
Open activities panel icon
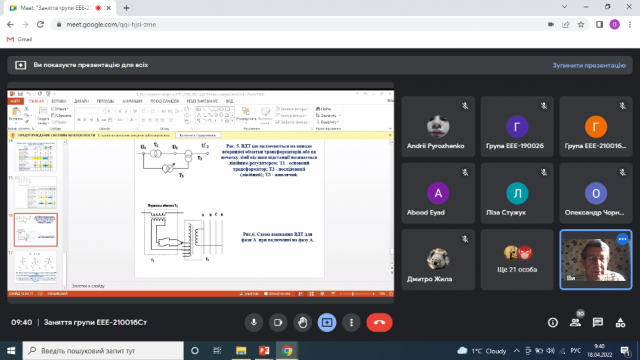point(620,322)
